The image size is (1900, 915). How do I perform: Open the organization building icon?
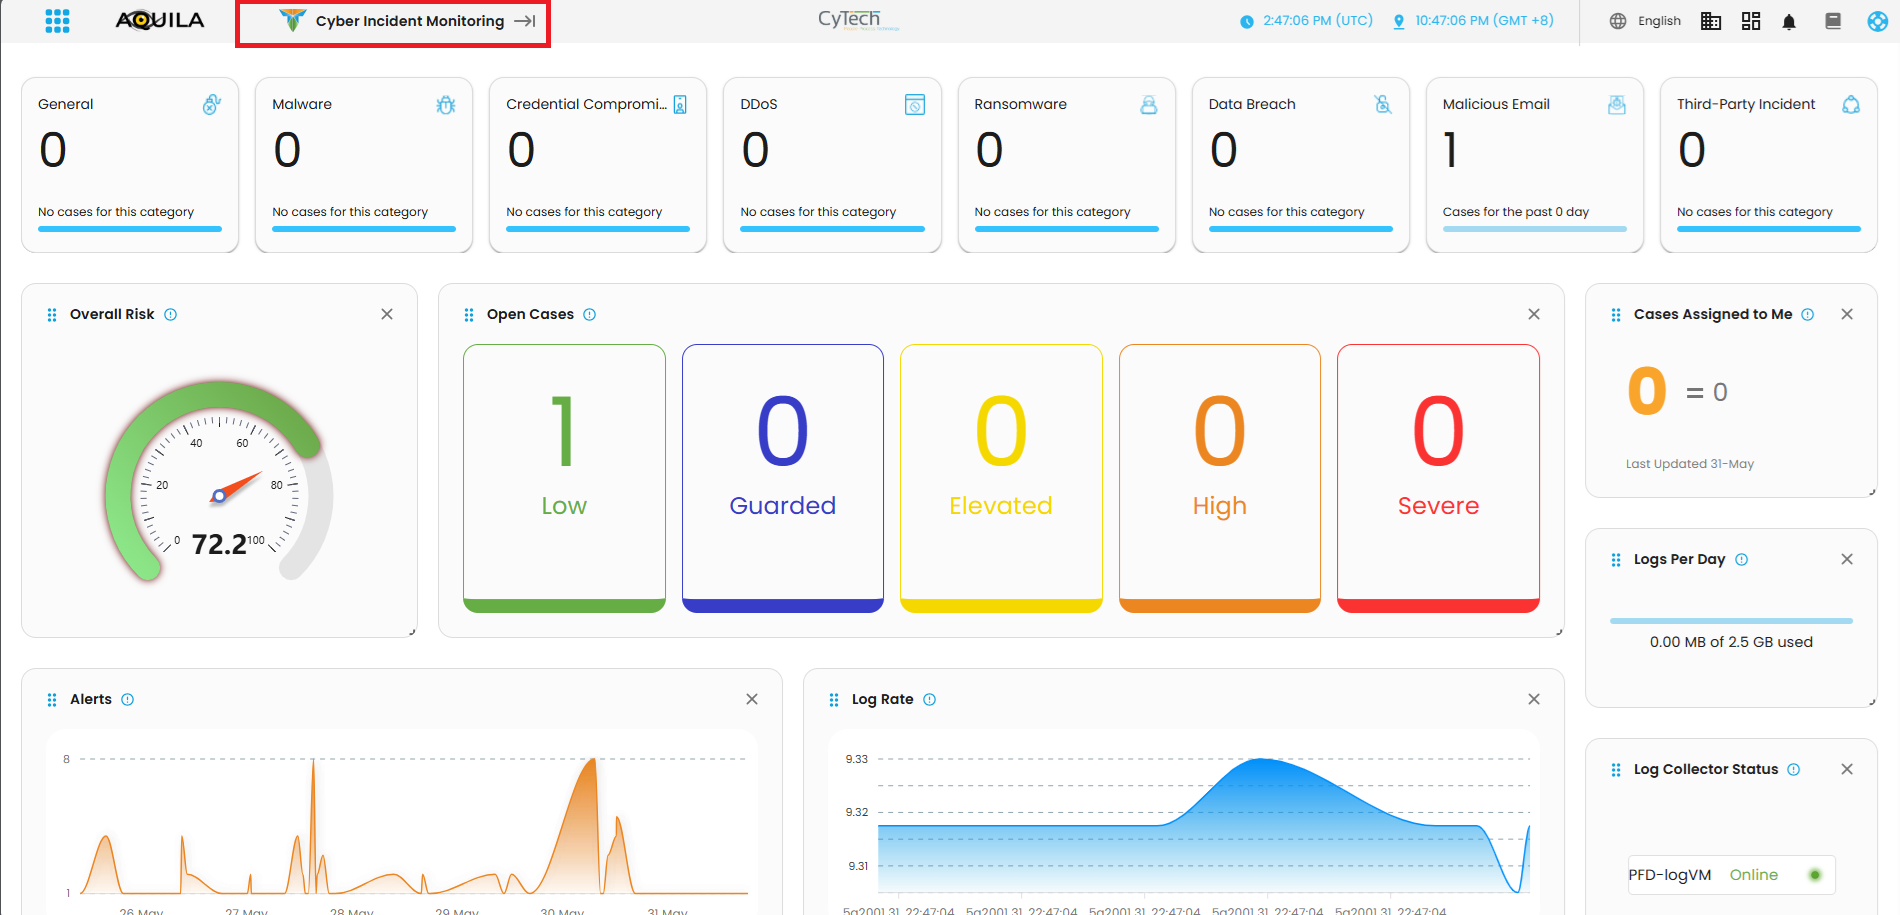[x=1711, y=21]
